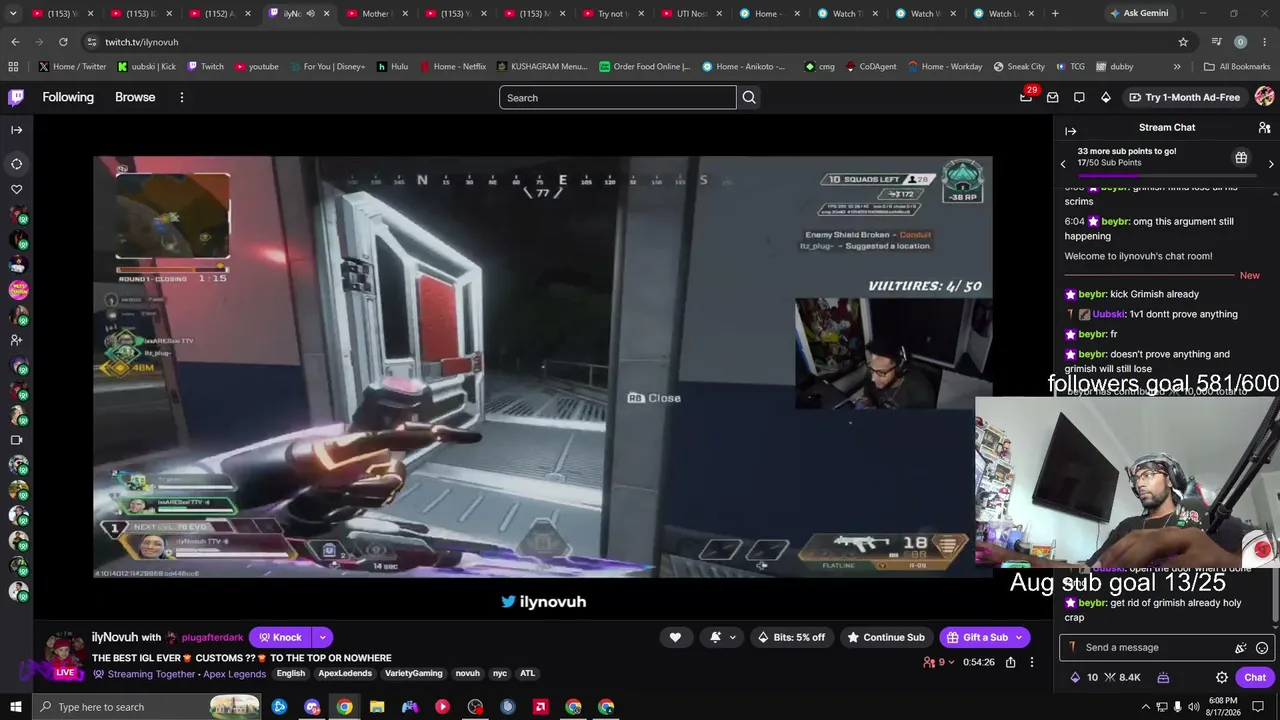Send message with Chat button
The image size is (1280, 720).
coord(1255,677)
